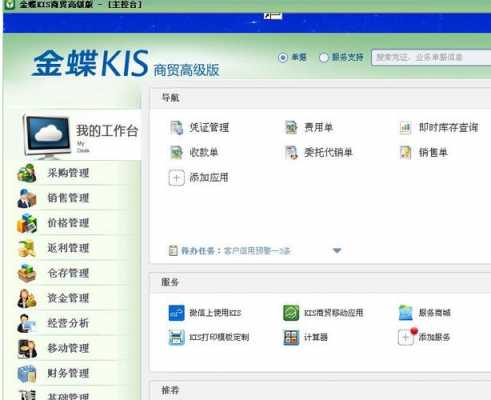Open 即时库存查询 inventory query icon
Screen dimensions: 491x400
coord(405,128)
